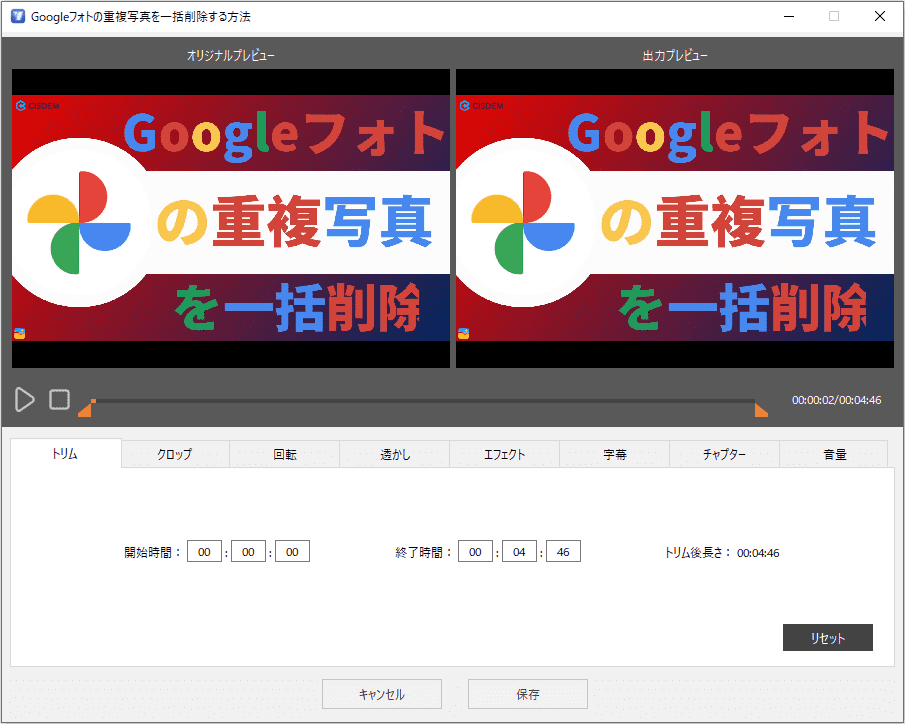Open the 音量 volume tab

click(834, 454)
